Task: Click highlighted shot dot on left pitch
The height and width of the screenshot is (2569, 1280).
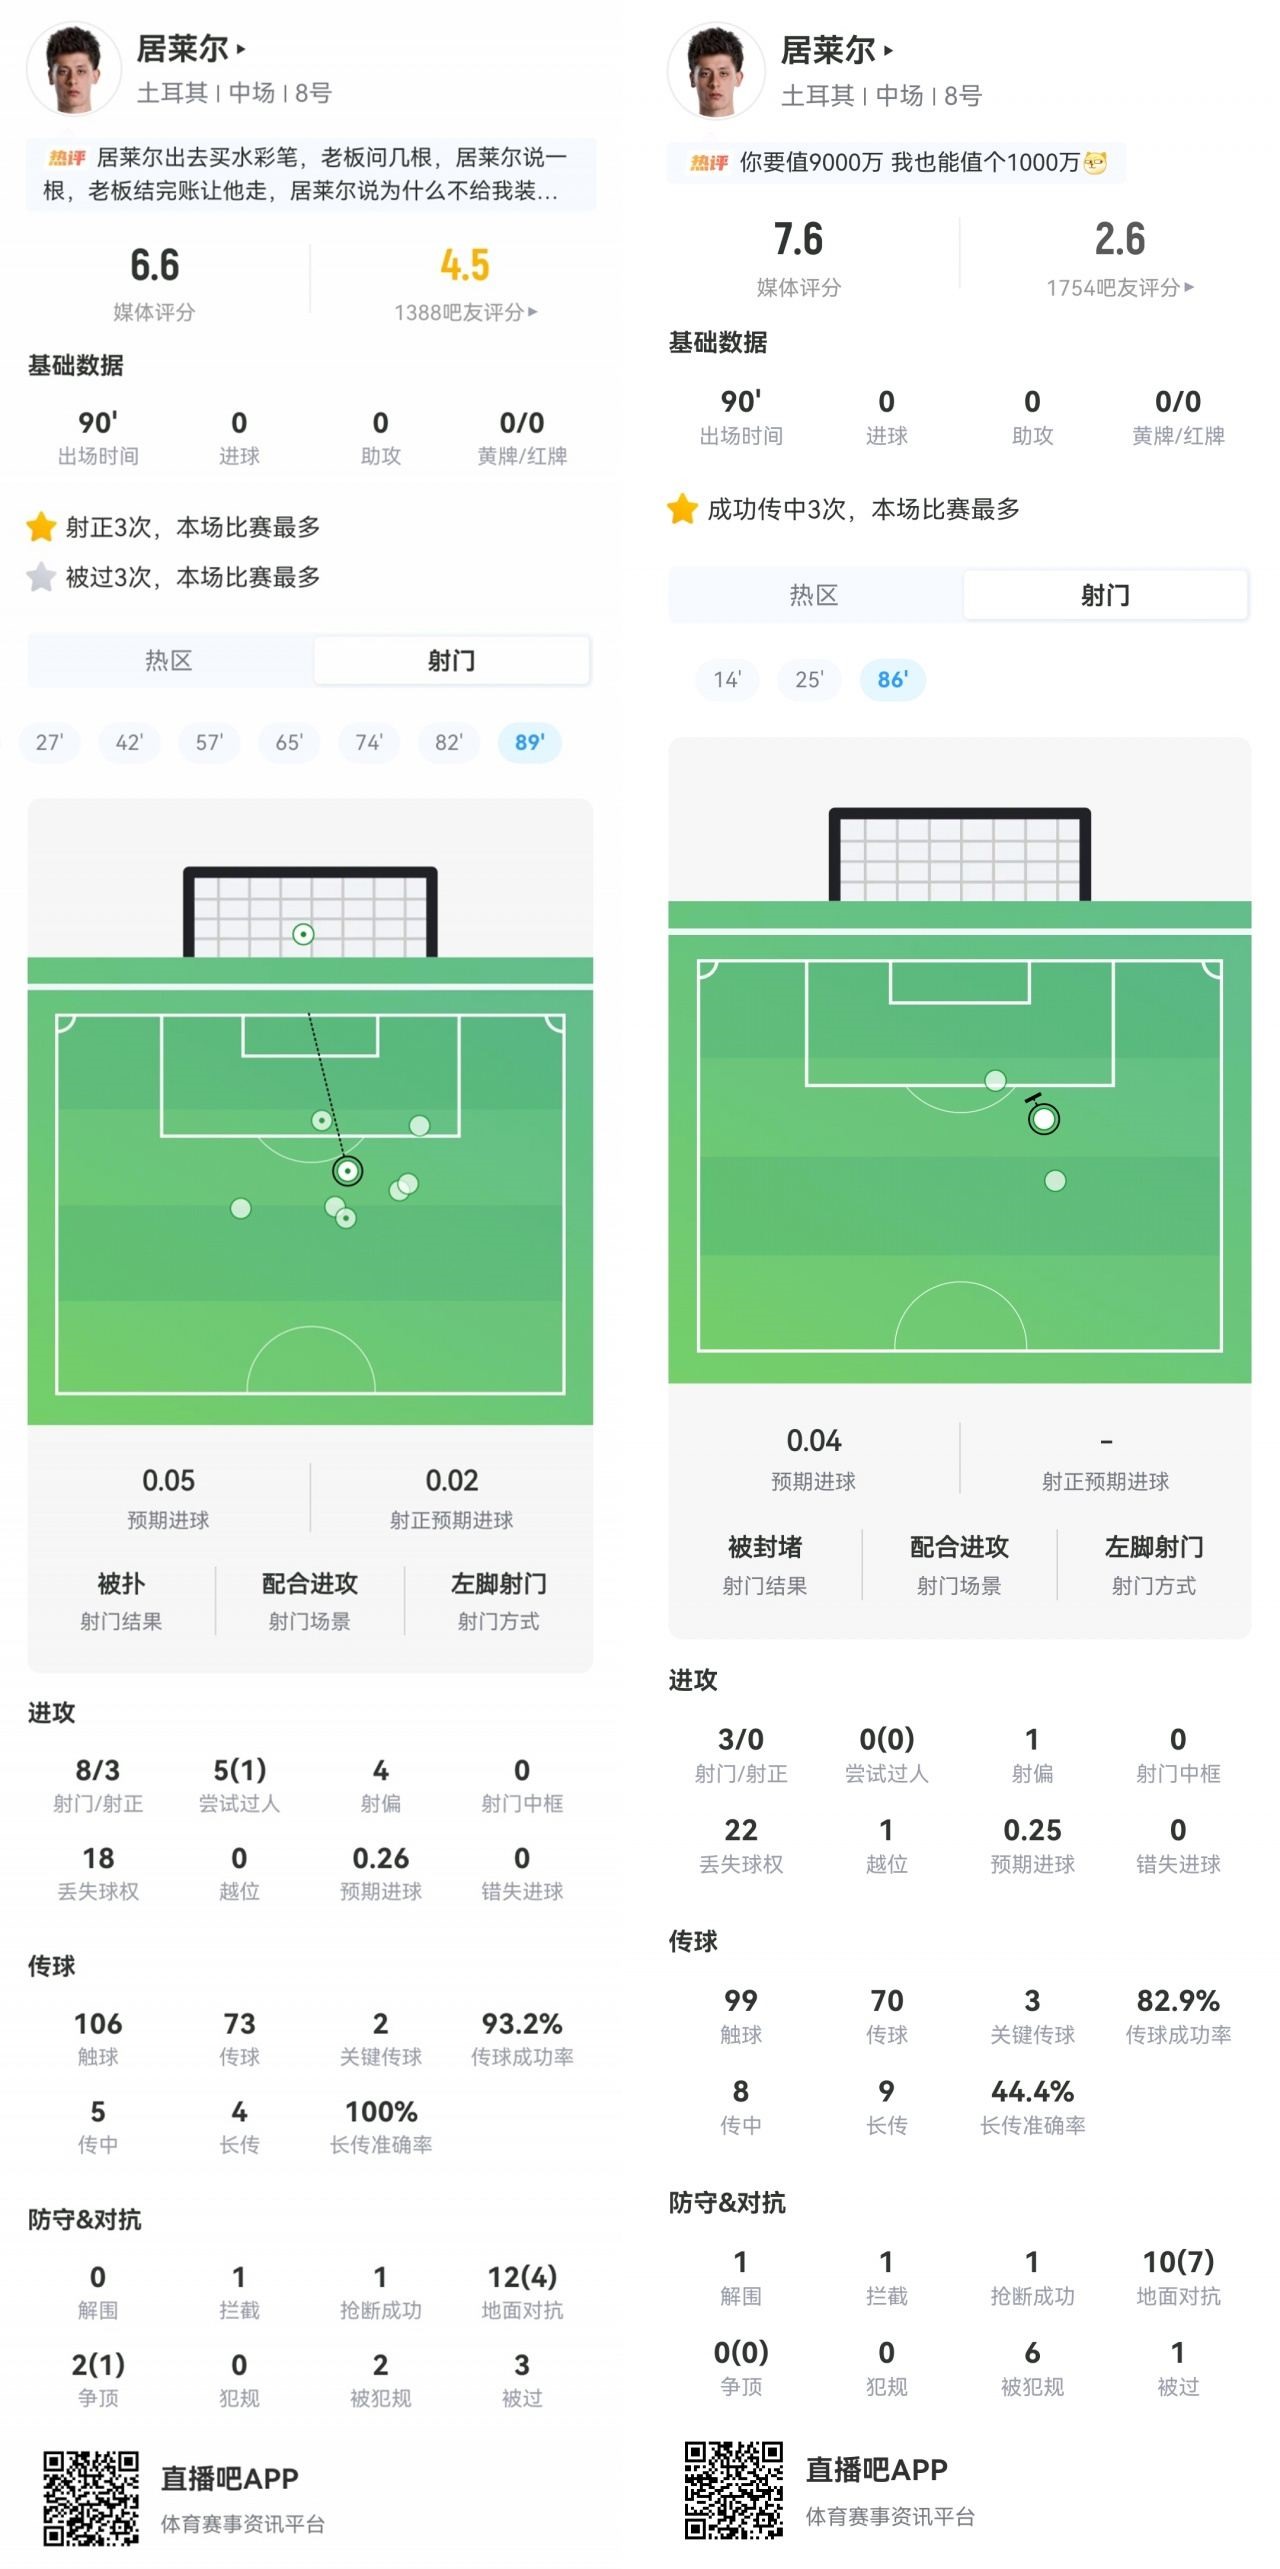Action: point(347,1171)
